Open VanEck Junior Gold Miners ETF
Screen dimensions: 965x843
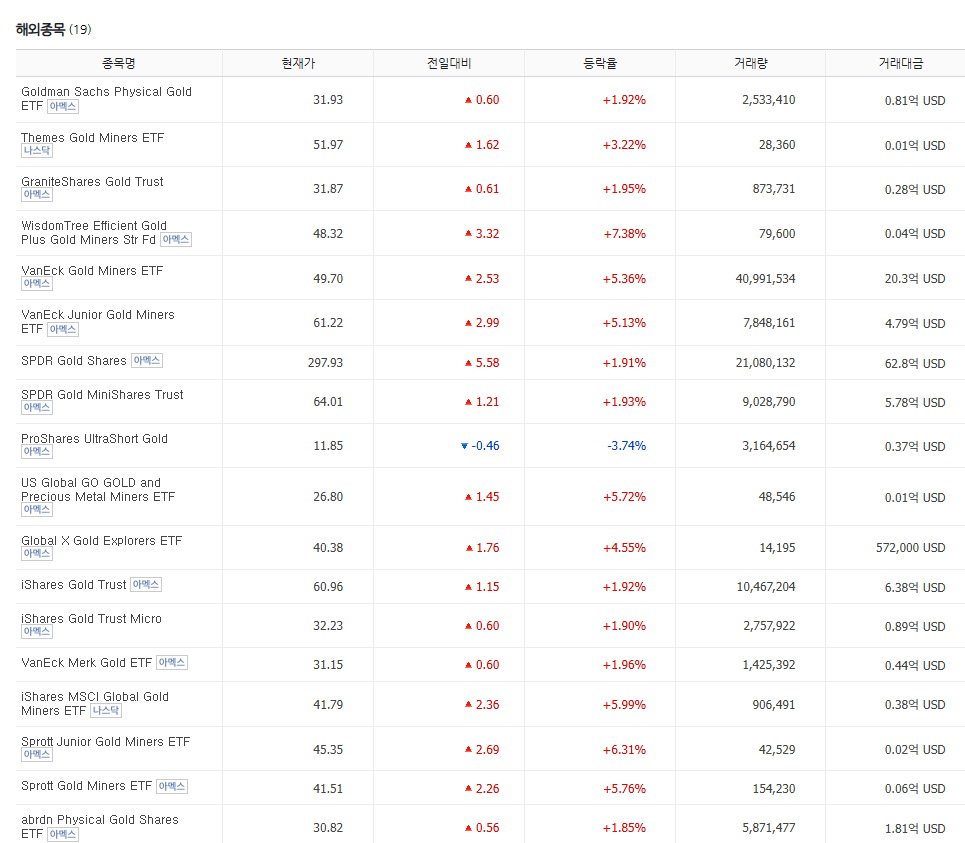98,321
